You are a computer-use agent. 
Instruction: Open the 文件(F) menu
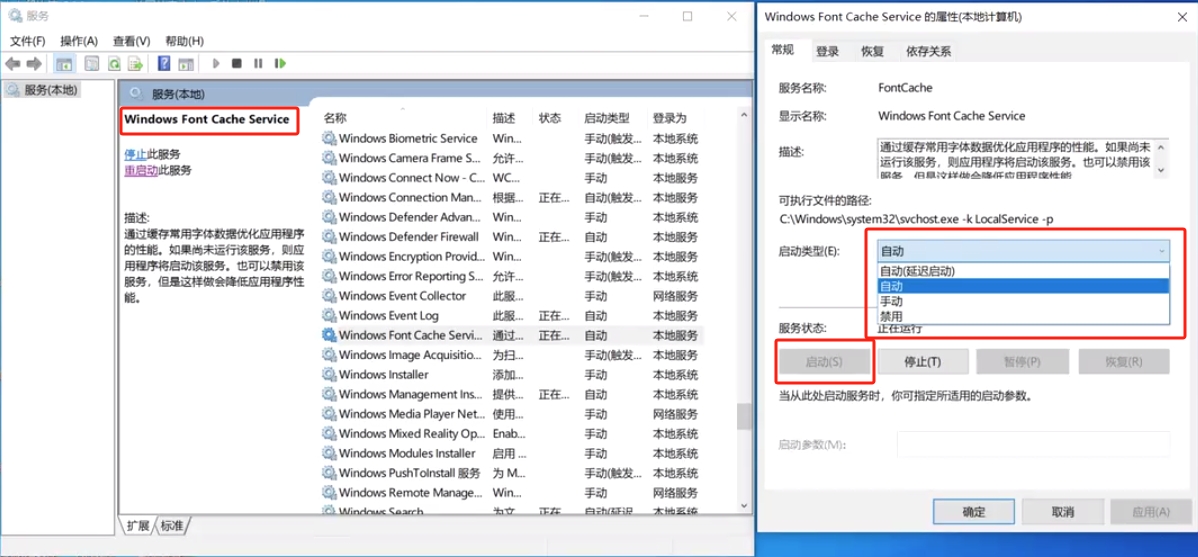point(28,40)
